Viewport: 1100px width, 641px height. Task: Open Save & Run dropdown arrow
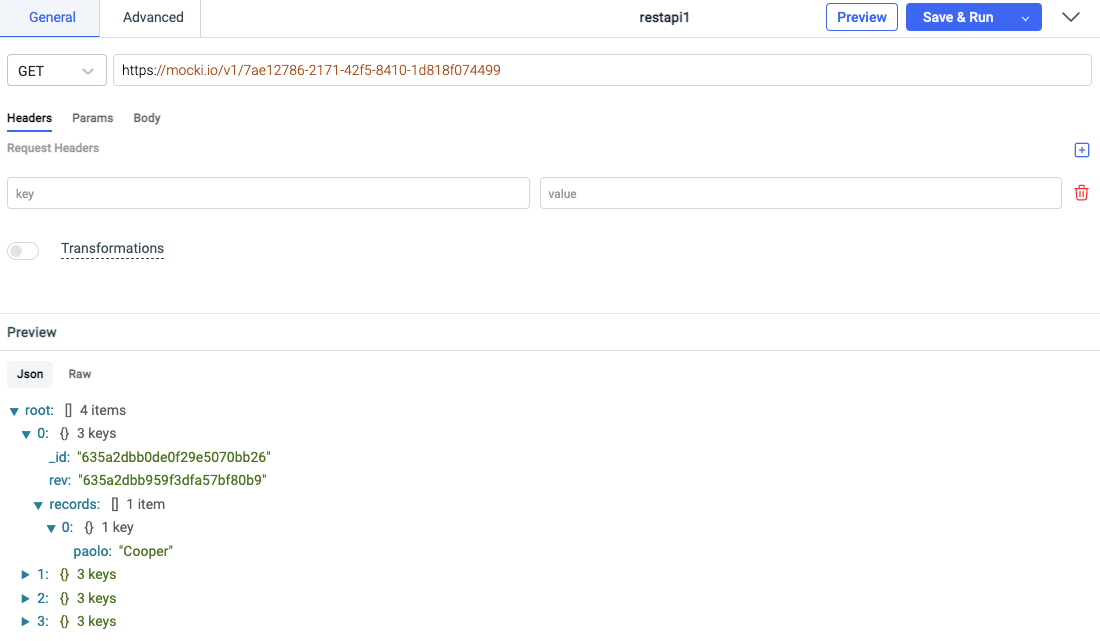pos(1025,18)
